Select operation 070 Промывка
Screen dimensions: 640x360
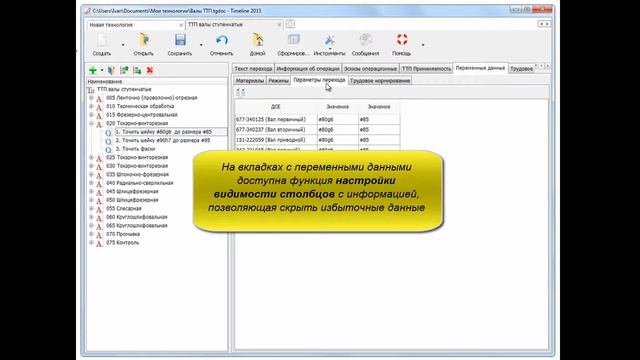point(123,234)
